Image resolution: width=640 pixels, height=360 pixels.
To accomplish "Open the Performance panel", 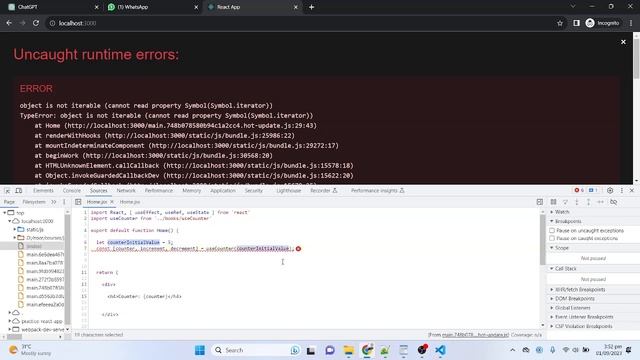I will tap(159, 191).
